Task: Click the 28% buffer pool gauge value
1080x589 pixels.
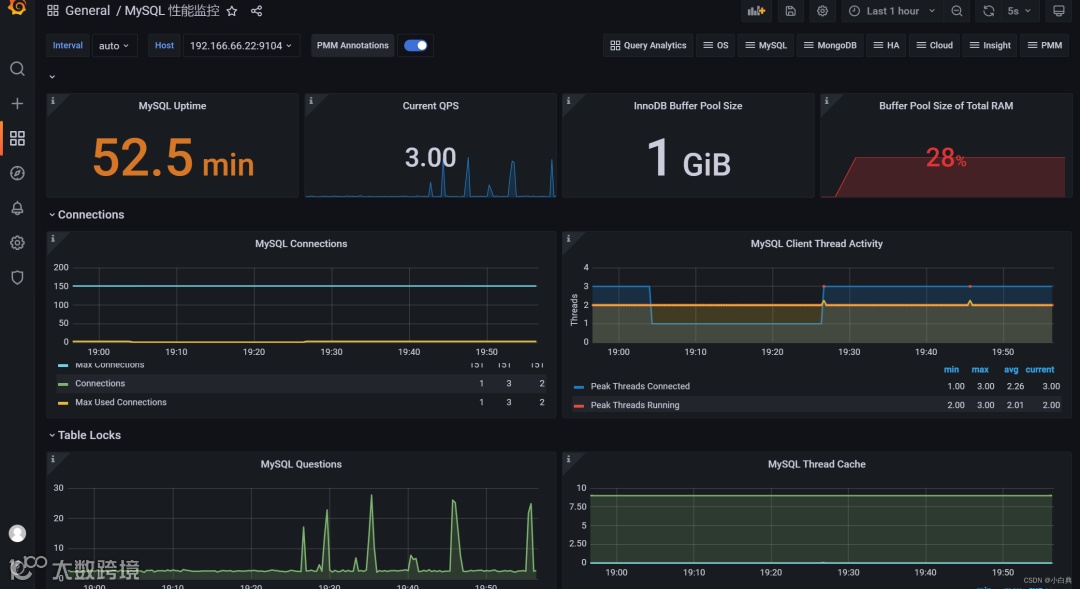Action: click(x=946, y=158)
